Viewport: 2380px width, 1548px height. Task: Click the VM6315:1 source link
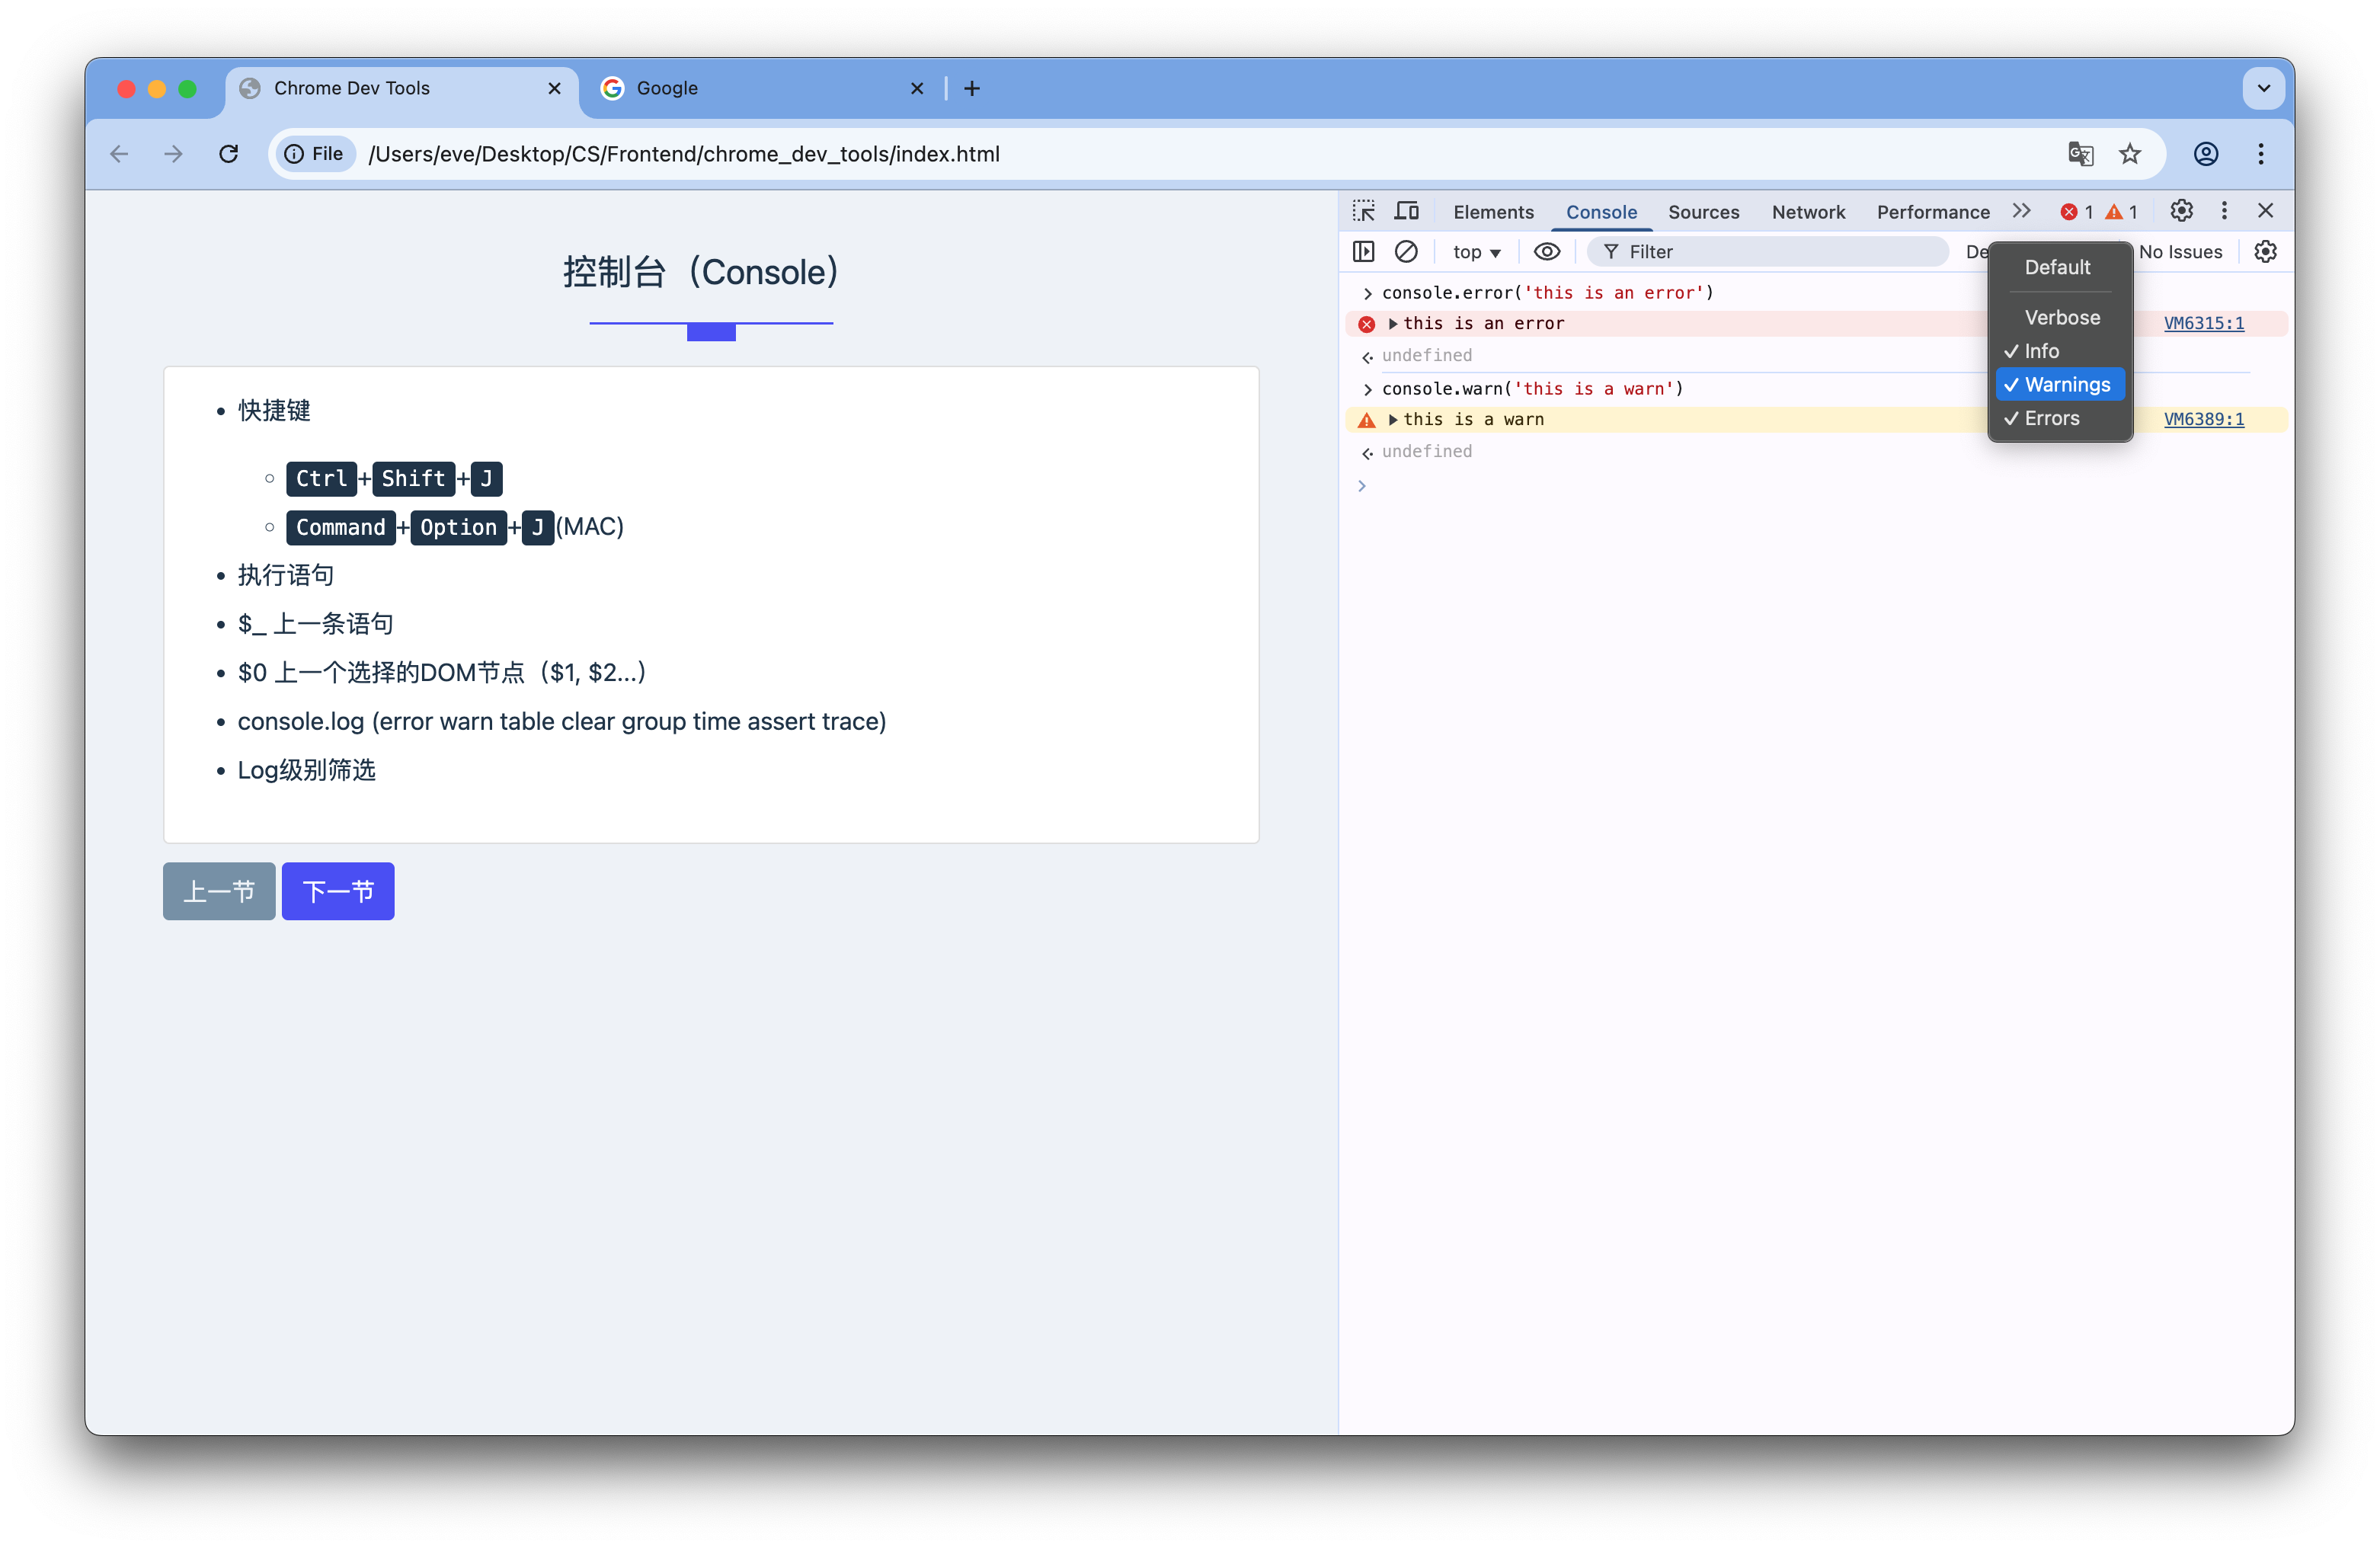coord(2204,323)
